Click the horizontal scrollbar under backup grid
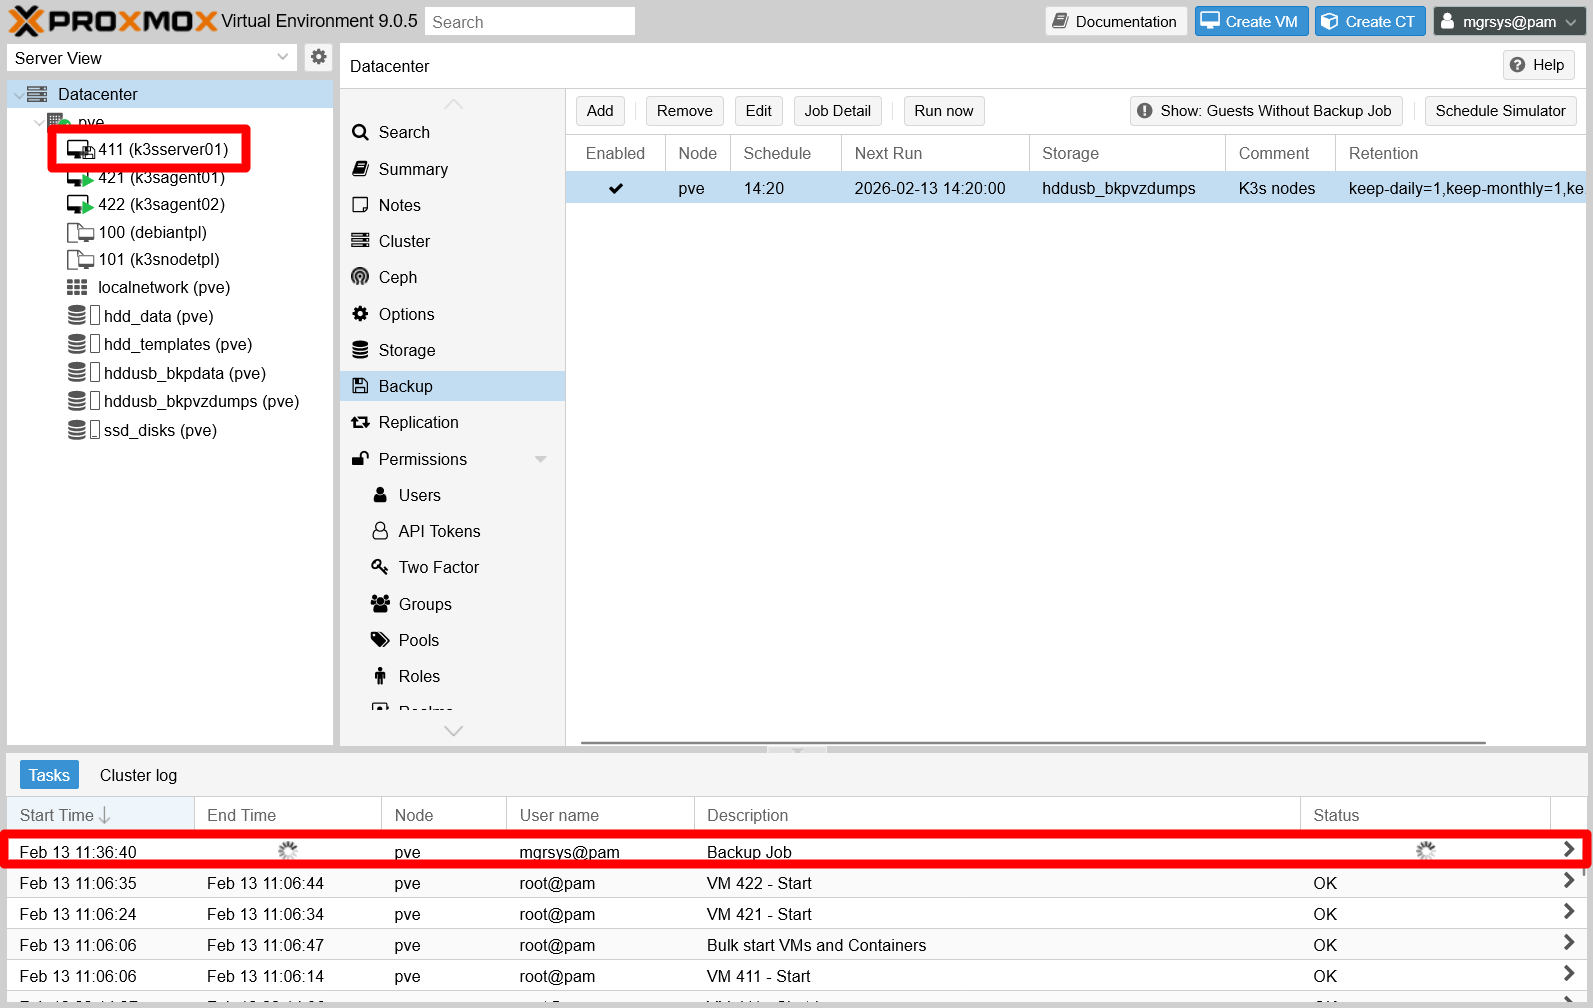Screen dimensions: 1593x1008 coord(1033,743)
